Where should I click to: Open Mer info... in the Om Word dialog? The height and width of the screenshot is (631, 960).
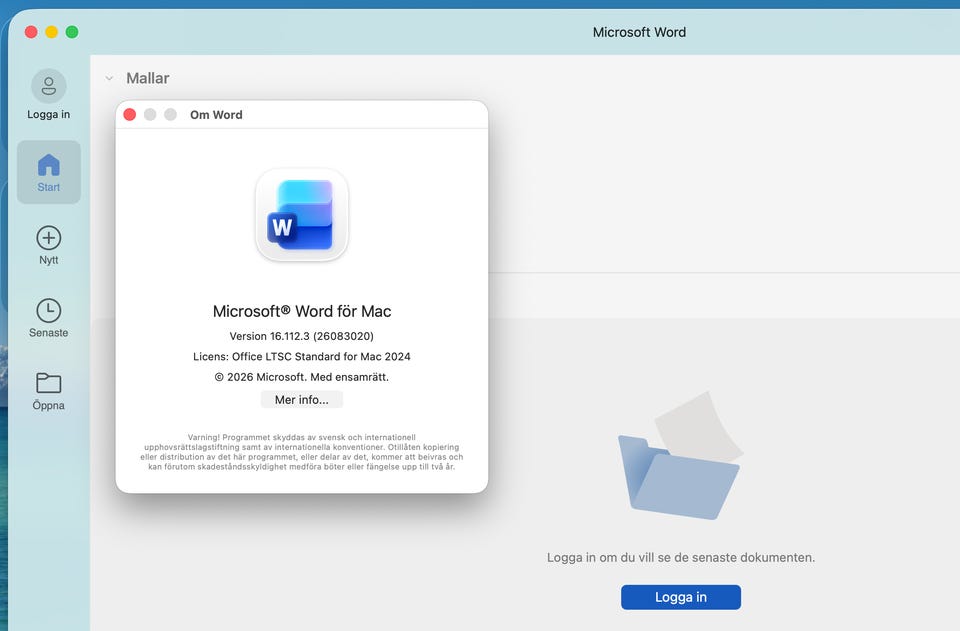click(x=301, y=400)
